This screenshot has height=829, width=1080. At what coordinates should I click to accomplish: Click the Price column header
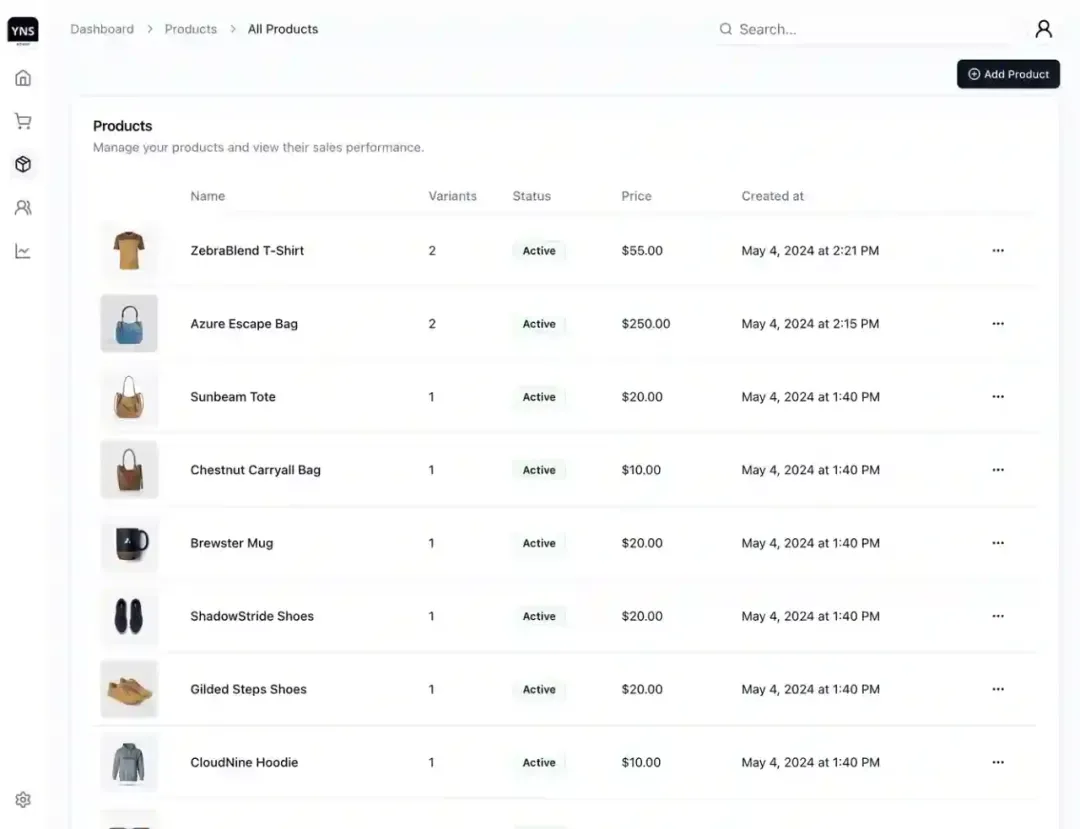point(636,196)
